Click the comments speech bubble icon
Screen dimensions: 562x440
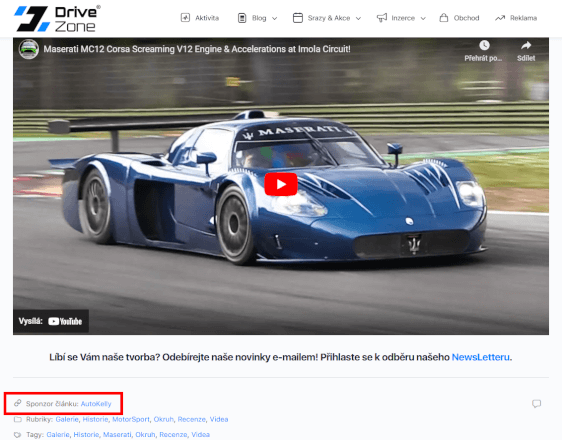(537, 404)
